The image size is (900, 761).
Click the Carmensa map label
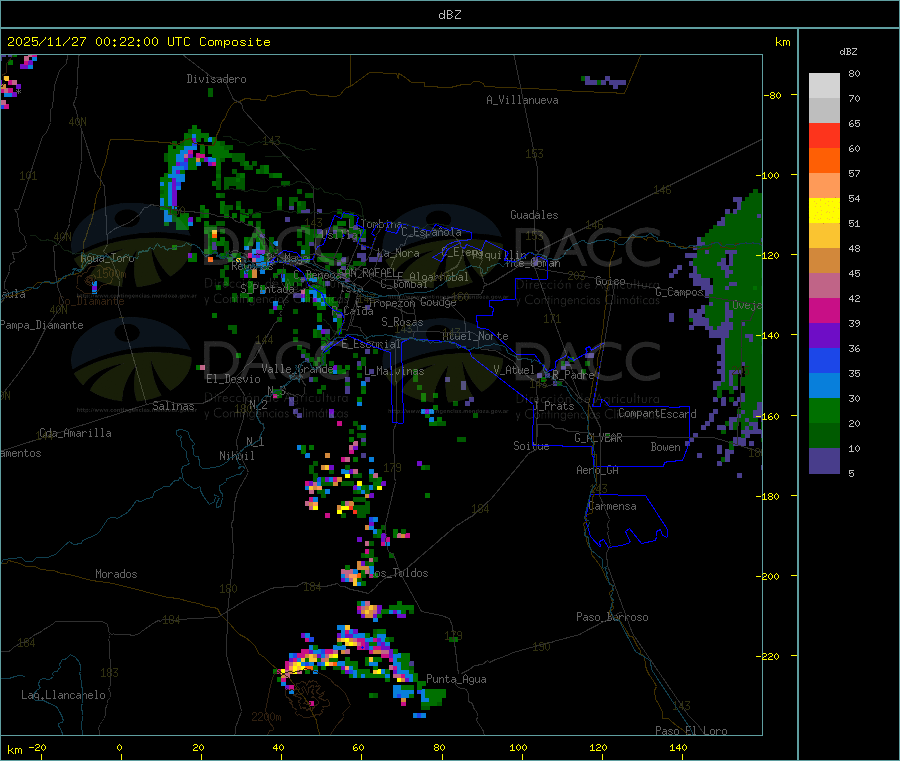pyautogui.click(x=612, y=506)
